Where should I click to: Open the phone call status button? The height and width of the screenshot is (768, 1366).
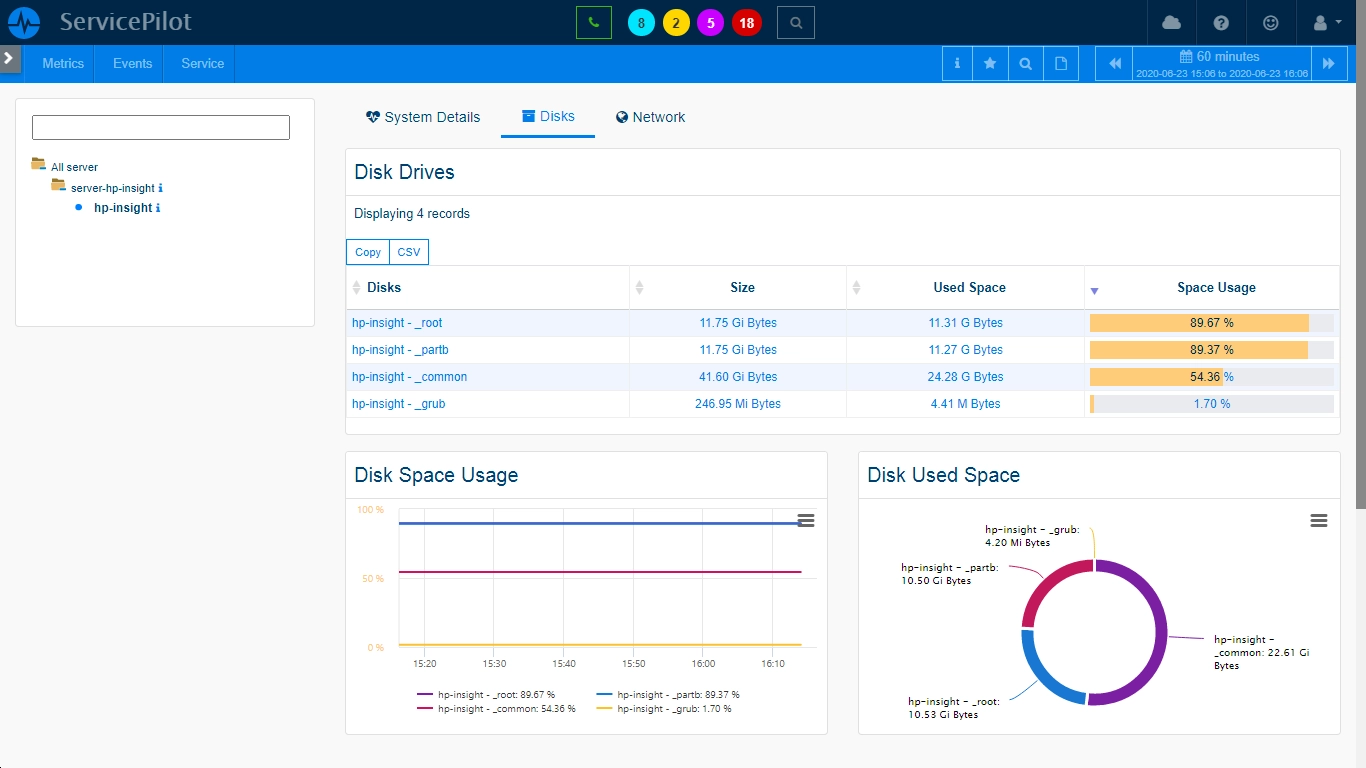pos(594,22)
